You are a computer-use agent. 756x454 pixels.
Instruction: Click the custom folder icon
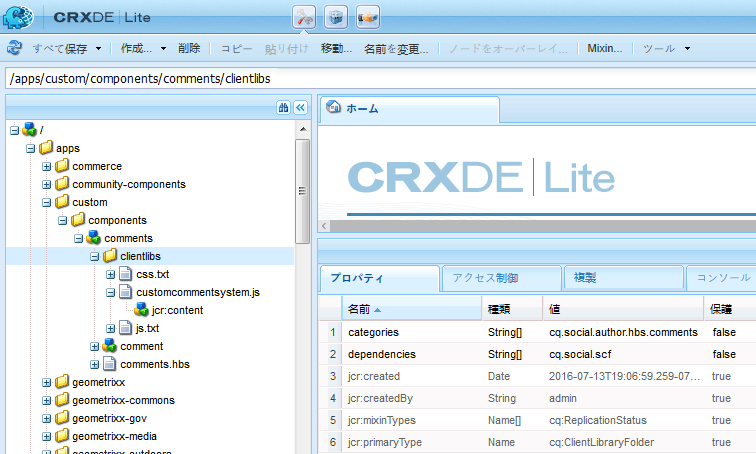62,201
